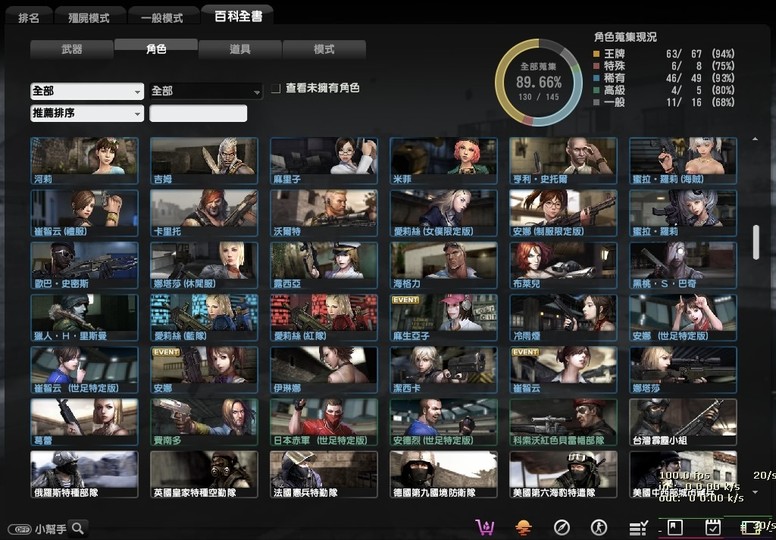This screenshot has height=540, width=776.
Task: Click the running figure icon
Action: click(599, 527)
